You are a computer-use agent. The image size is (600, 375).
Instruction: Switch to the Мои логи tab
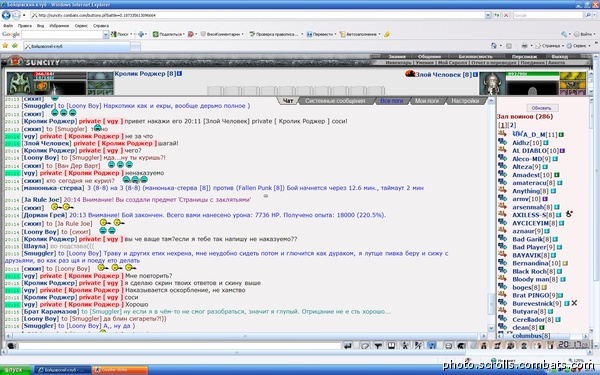[427, 101]
